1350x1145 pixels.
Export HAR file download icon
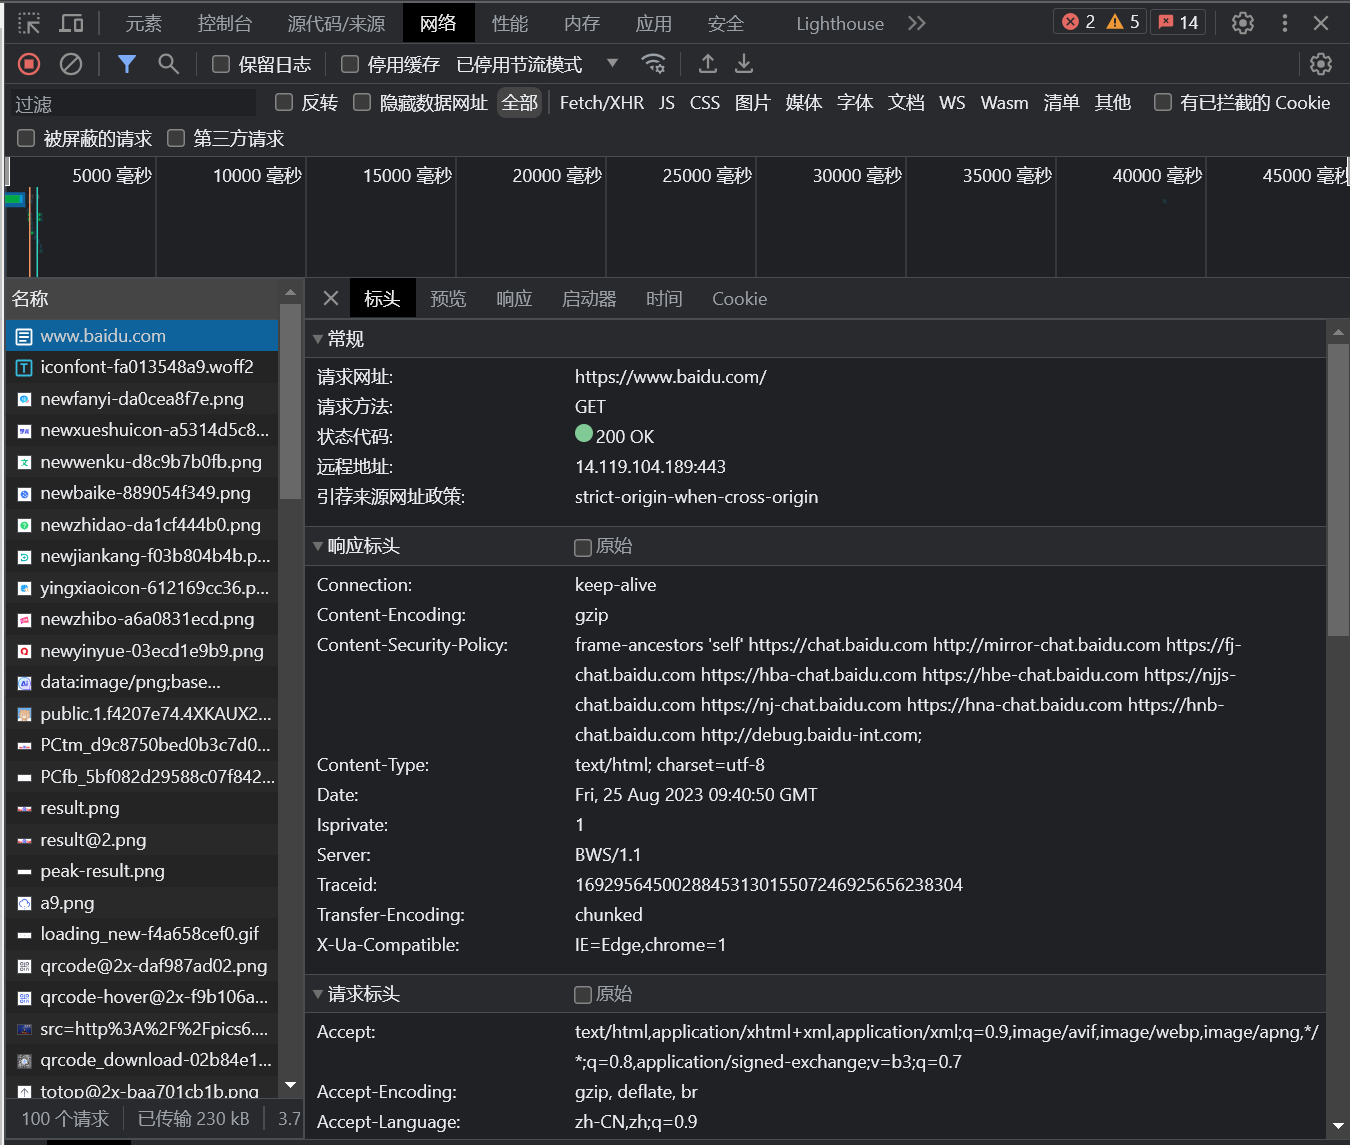click(x=744, y=64)
